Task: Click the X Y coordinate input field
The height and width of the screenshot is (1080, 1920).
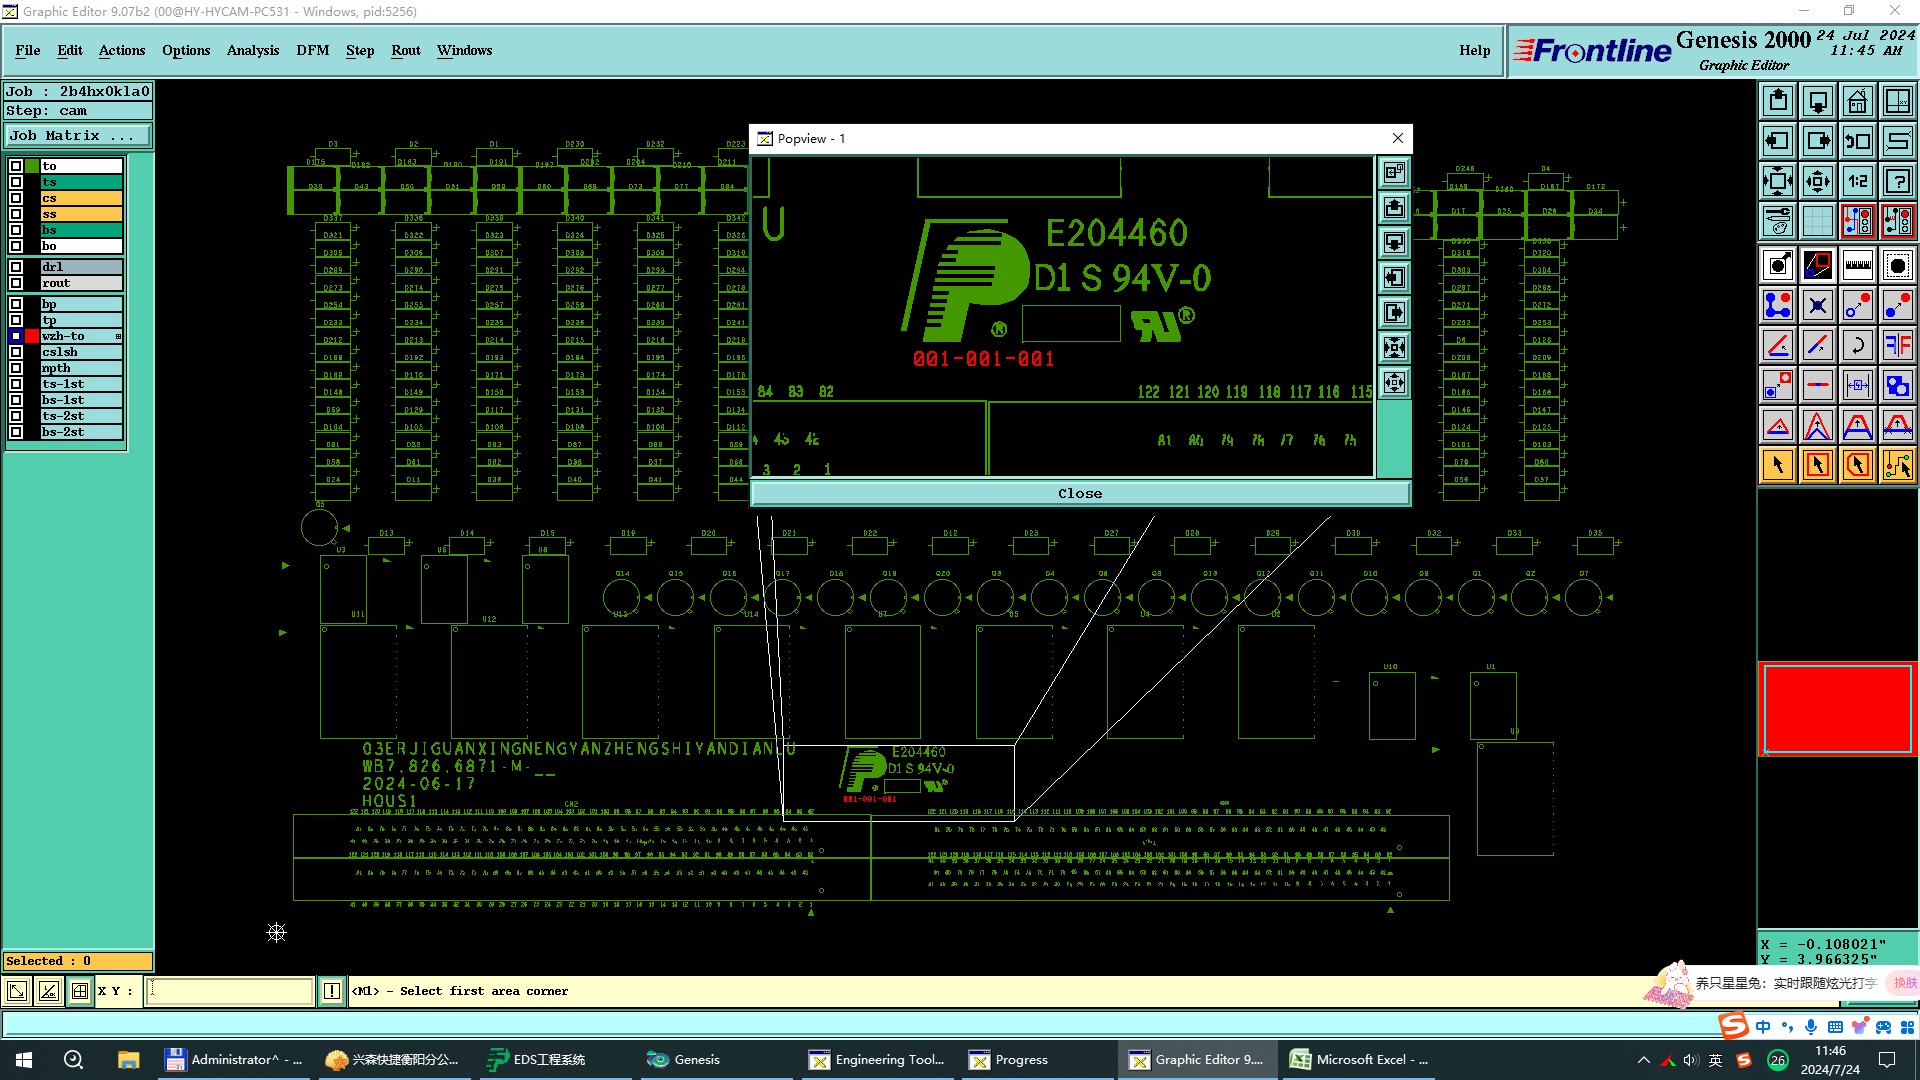Action: pos(230,991)
